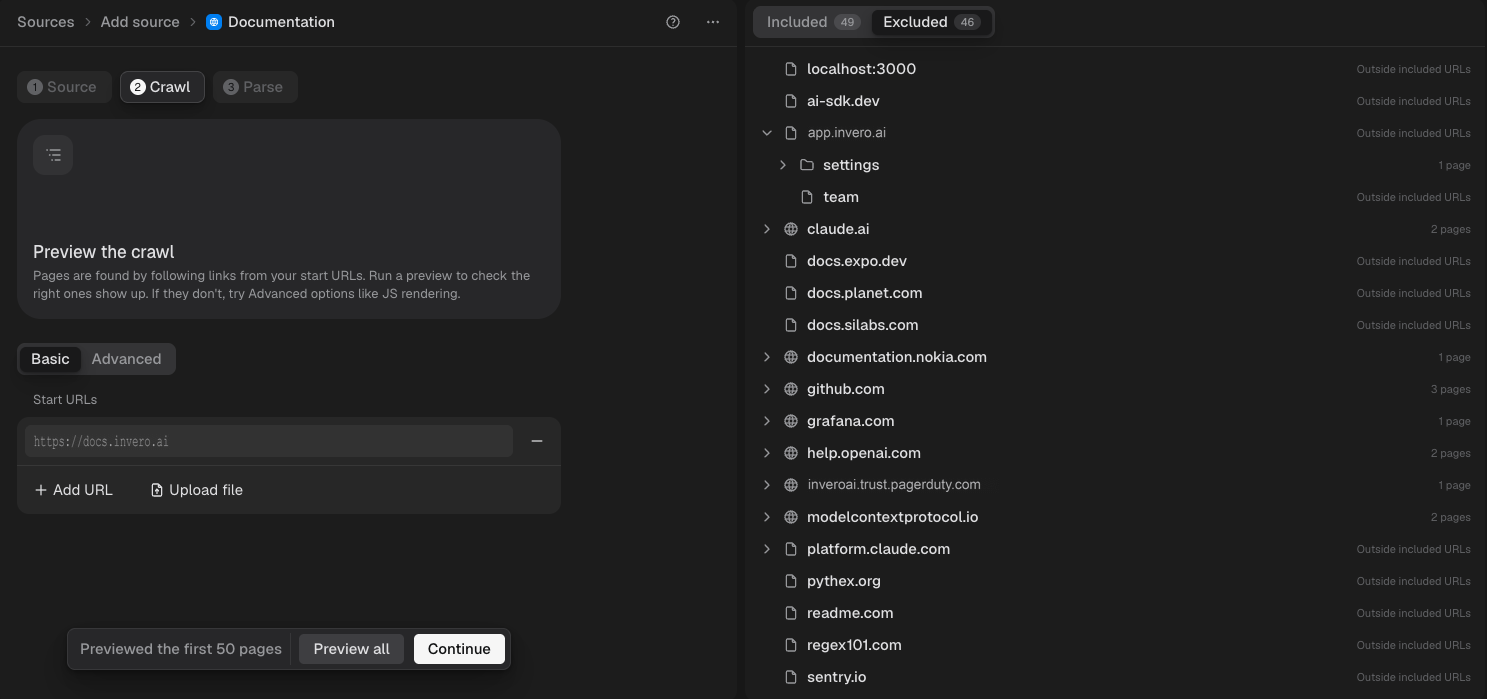Click the globe icon beside inveroai.trust.pagerduty.com
Viewport: 1487px width, 699px height.
click(x=790, y=485)
